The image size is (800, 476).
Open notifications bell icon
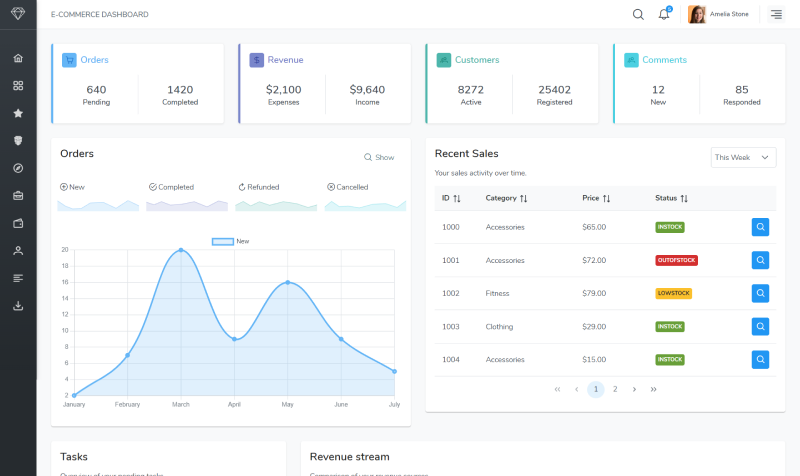664,14
